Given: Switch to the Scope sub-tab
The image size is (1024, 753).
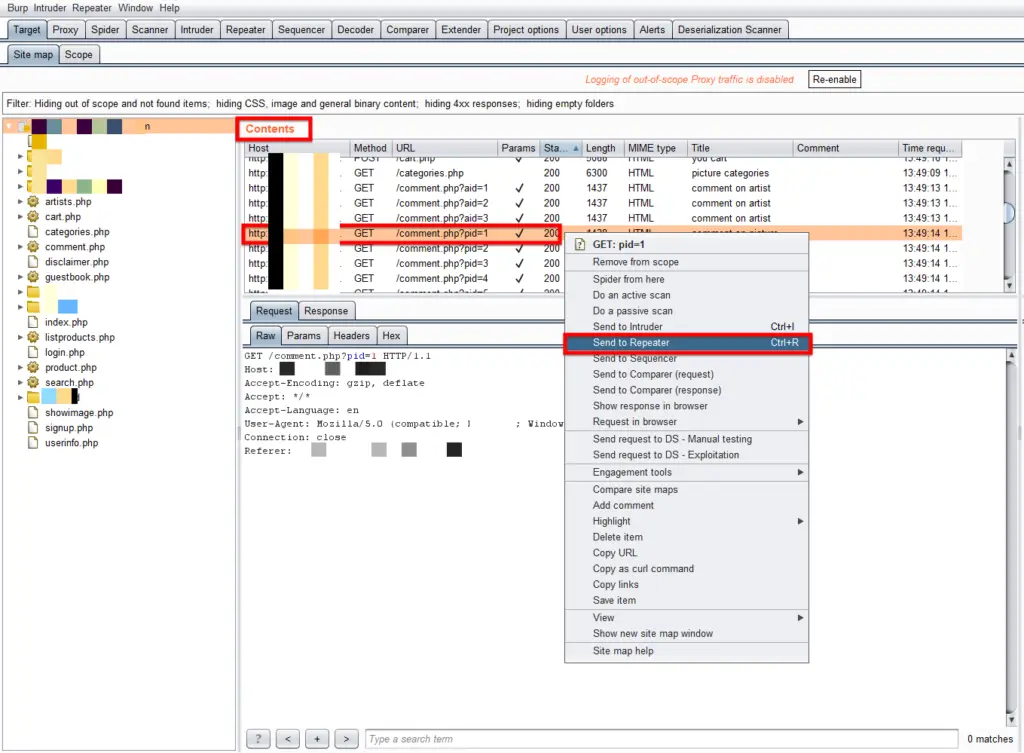Looking at the screenshot, I should tap(78, 55).
